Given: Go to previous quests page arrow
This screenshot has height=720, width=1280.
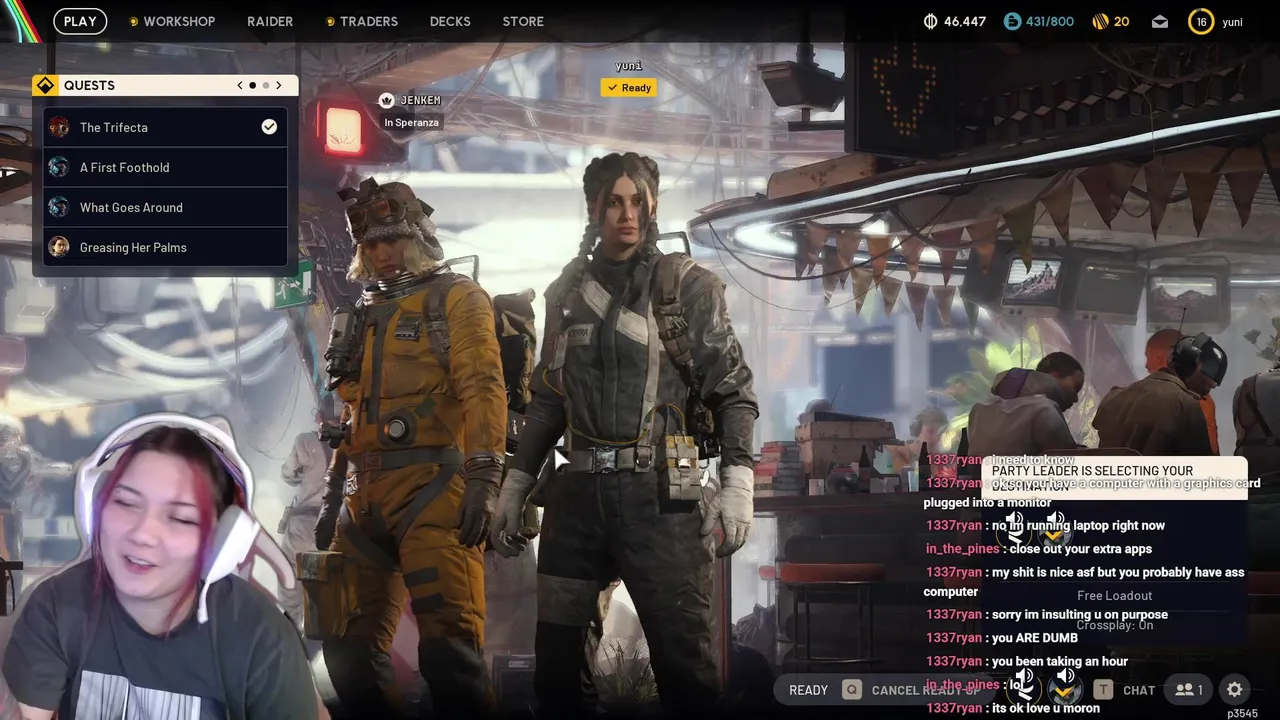Looking at the screenshot, I should point(240,85).
